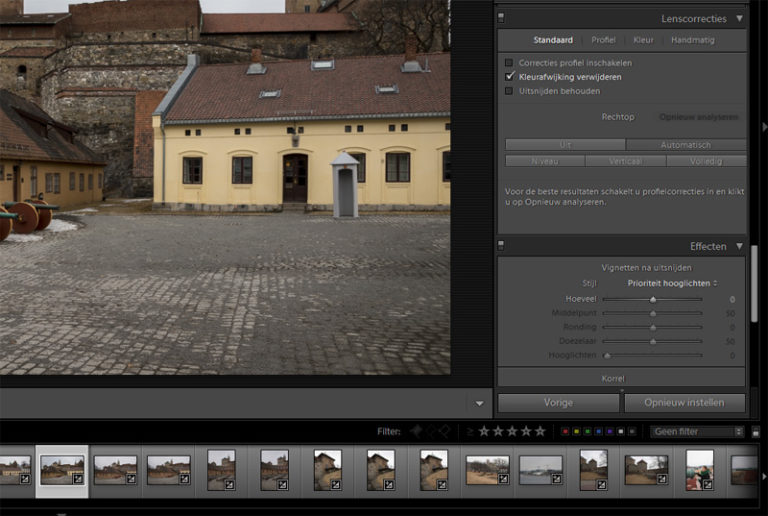Toggle the filter switch beside Geen filter
The image size is (768, 516).
point(756,432)
